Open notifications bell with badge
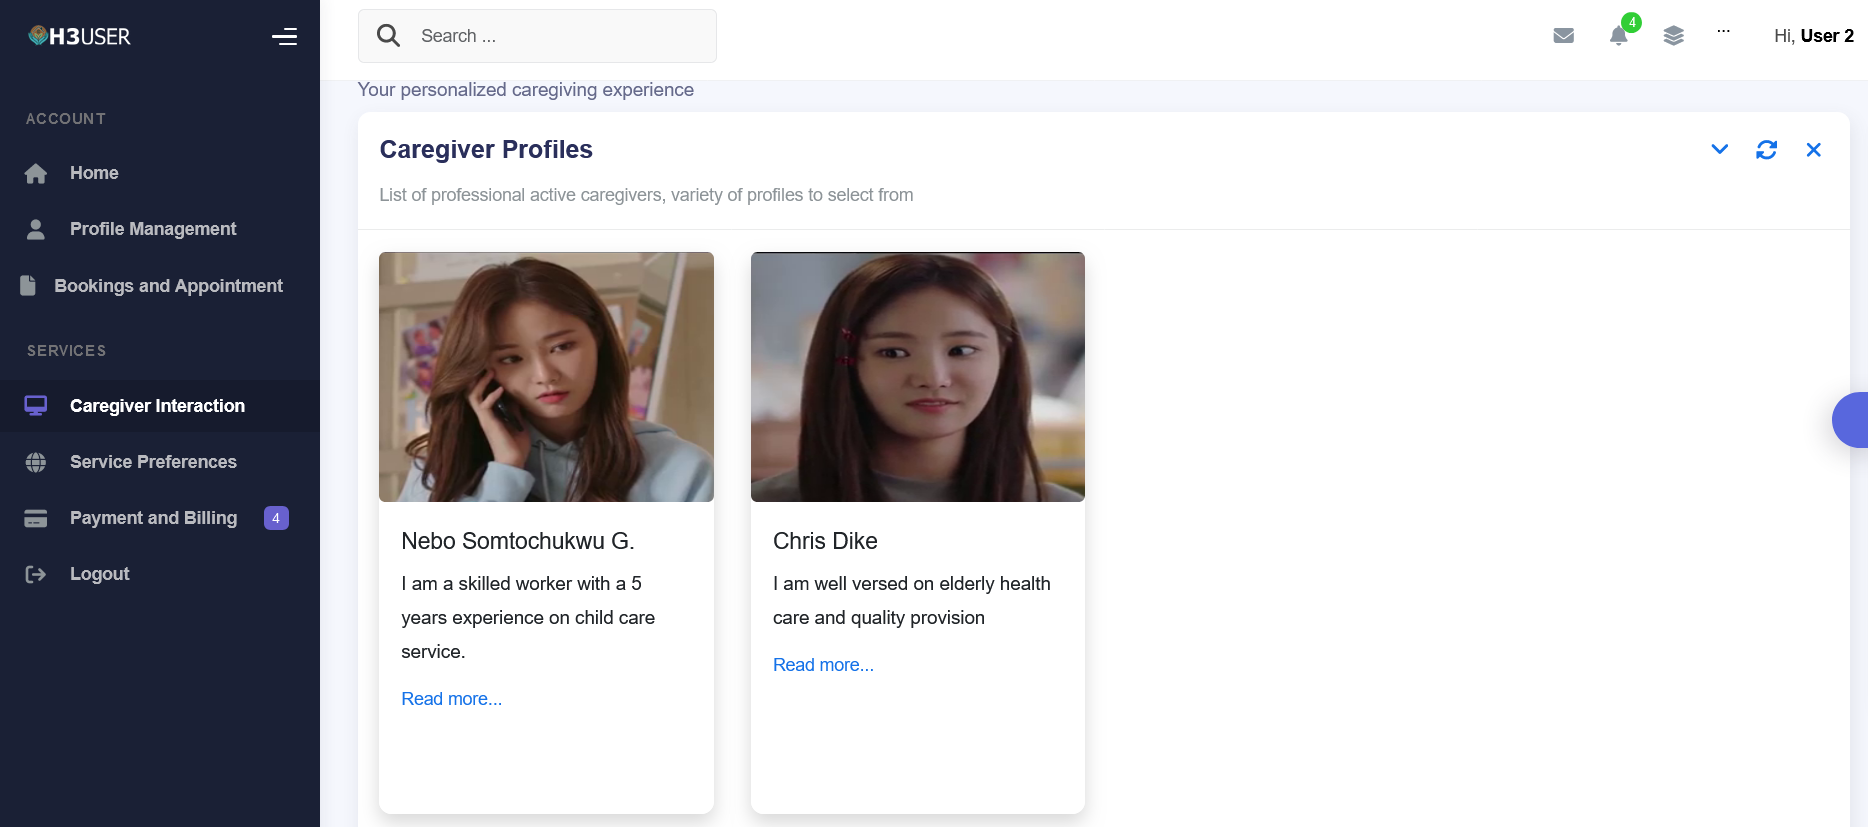Image resolution: width=1868 pixels, height=827 pixels. 1619,36
